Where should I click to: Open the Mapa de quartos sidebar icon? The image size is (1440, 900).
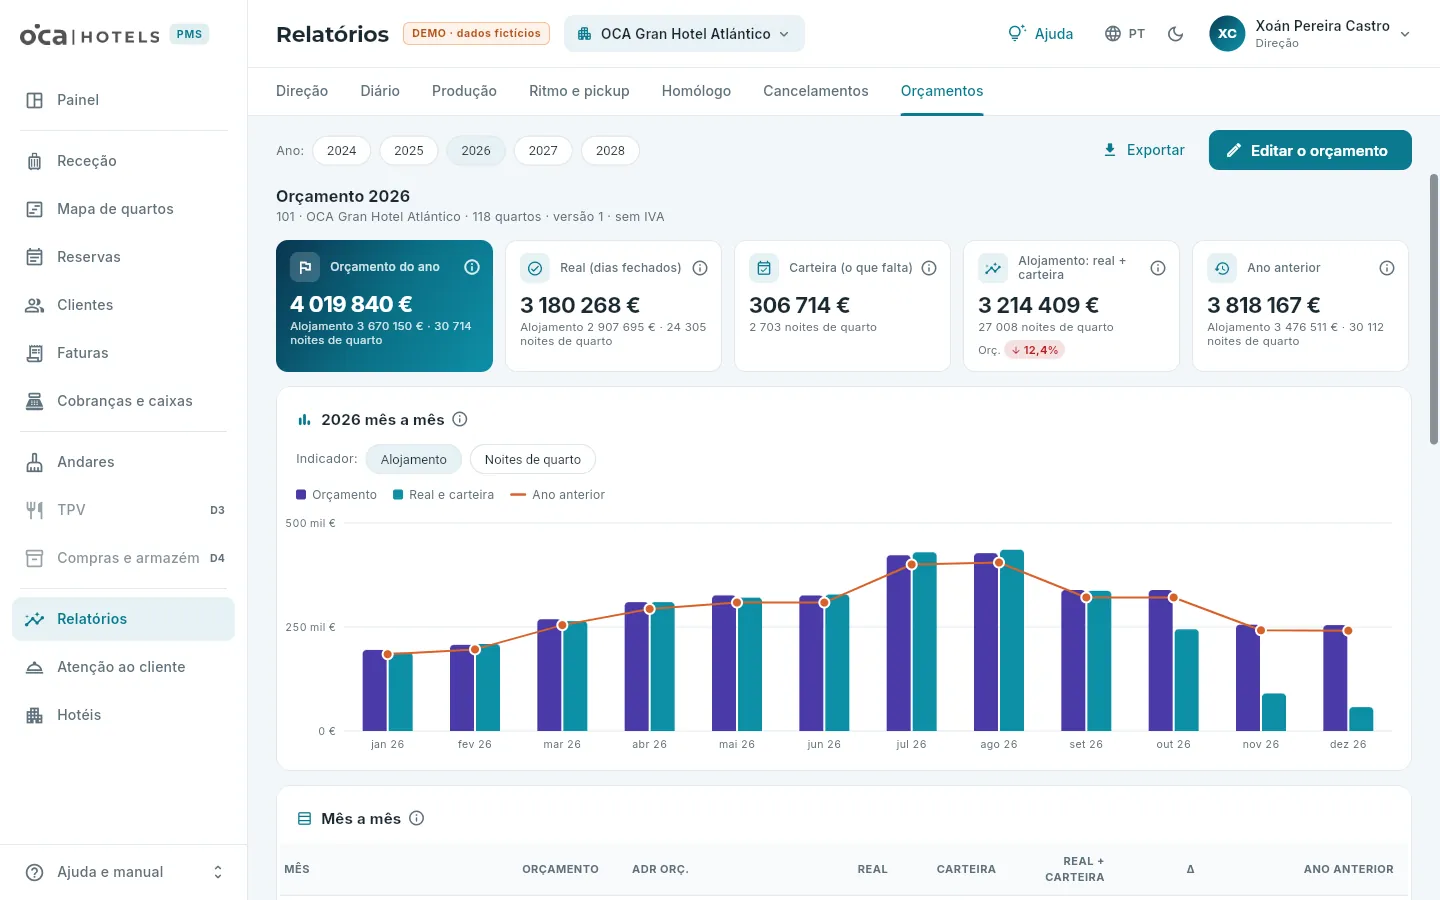[x=34, y=209]
